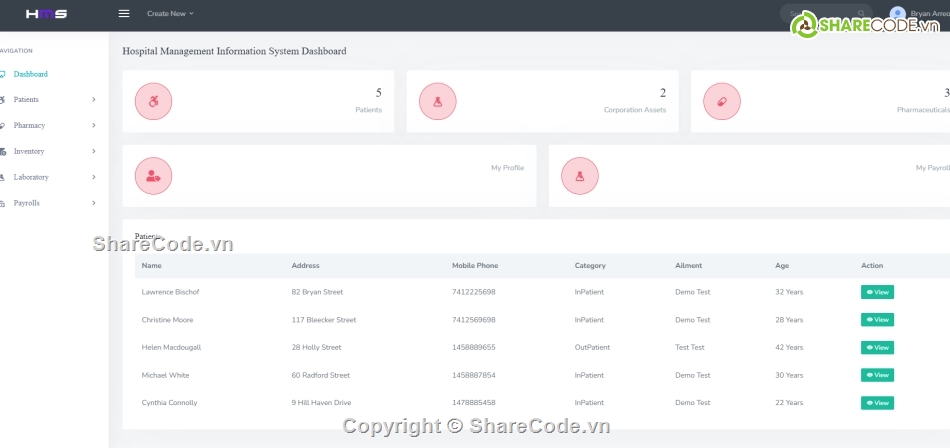Select the Michael White name cell
Screen dimensions: 950x448
pyautogui.click(x=165, y=375)
